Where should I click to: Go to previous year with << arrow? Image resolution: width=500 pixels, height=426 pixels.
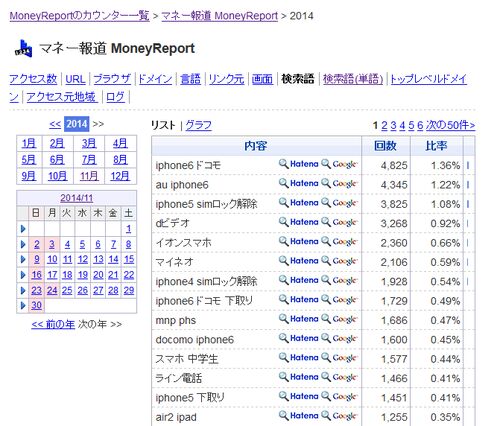55,124
